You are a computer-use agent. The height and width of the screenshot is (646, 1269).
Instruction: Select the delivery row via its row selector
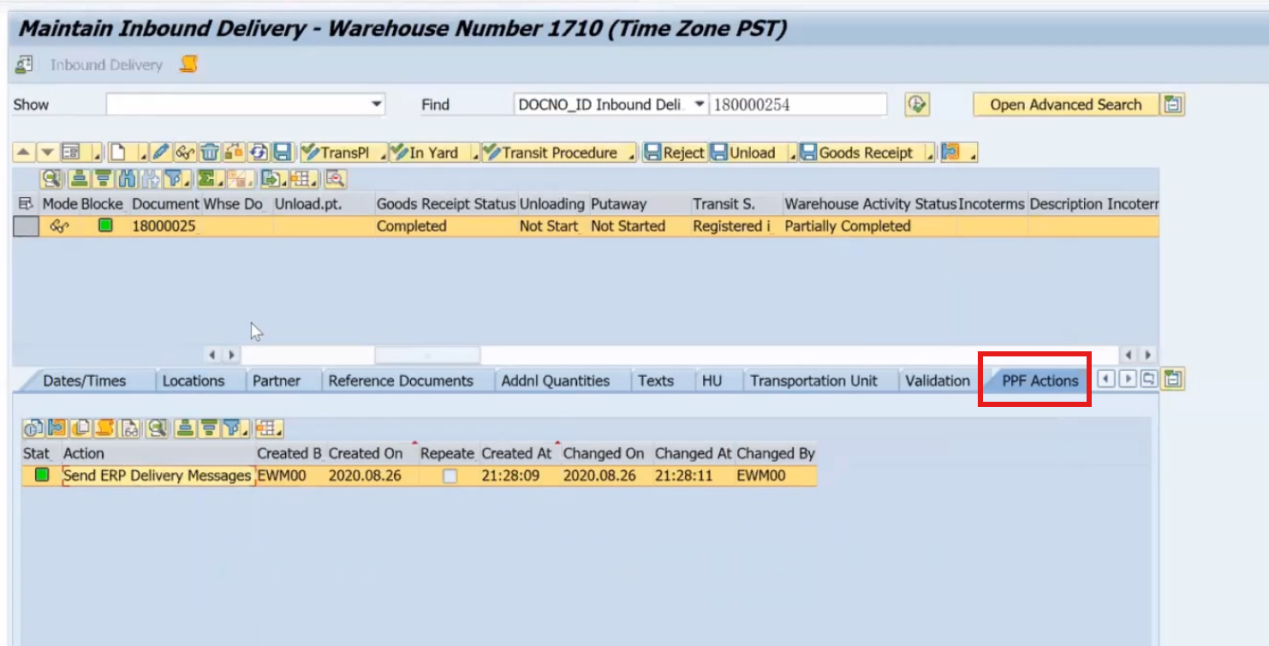coord(26,226)
